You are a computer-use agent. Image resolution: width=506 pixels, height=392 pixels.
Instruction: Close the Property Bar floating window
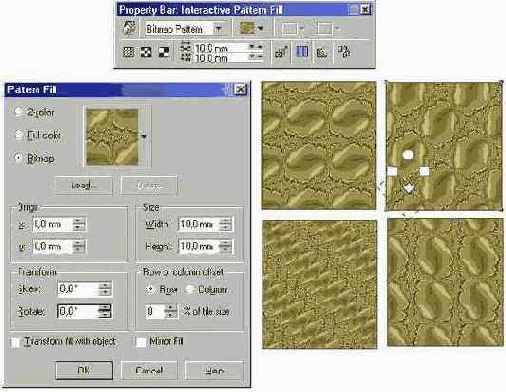366,10
